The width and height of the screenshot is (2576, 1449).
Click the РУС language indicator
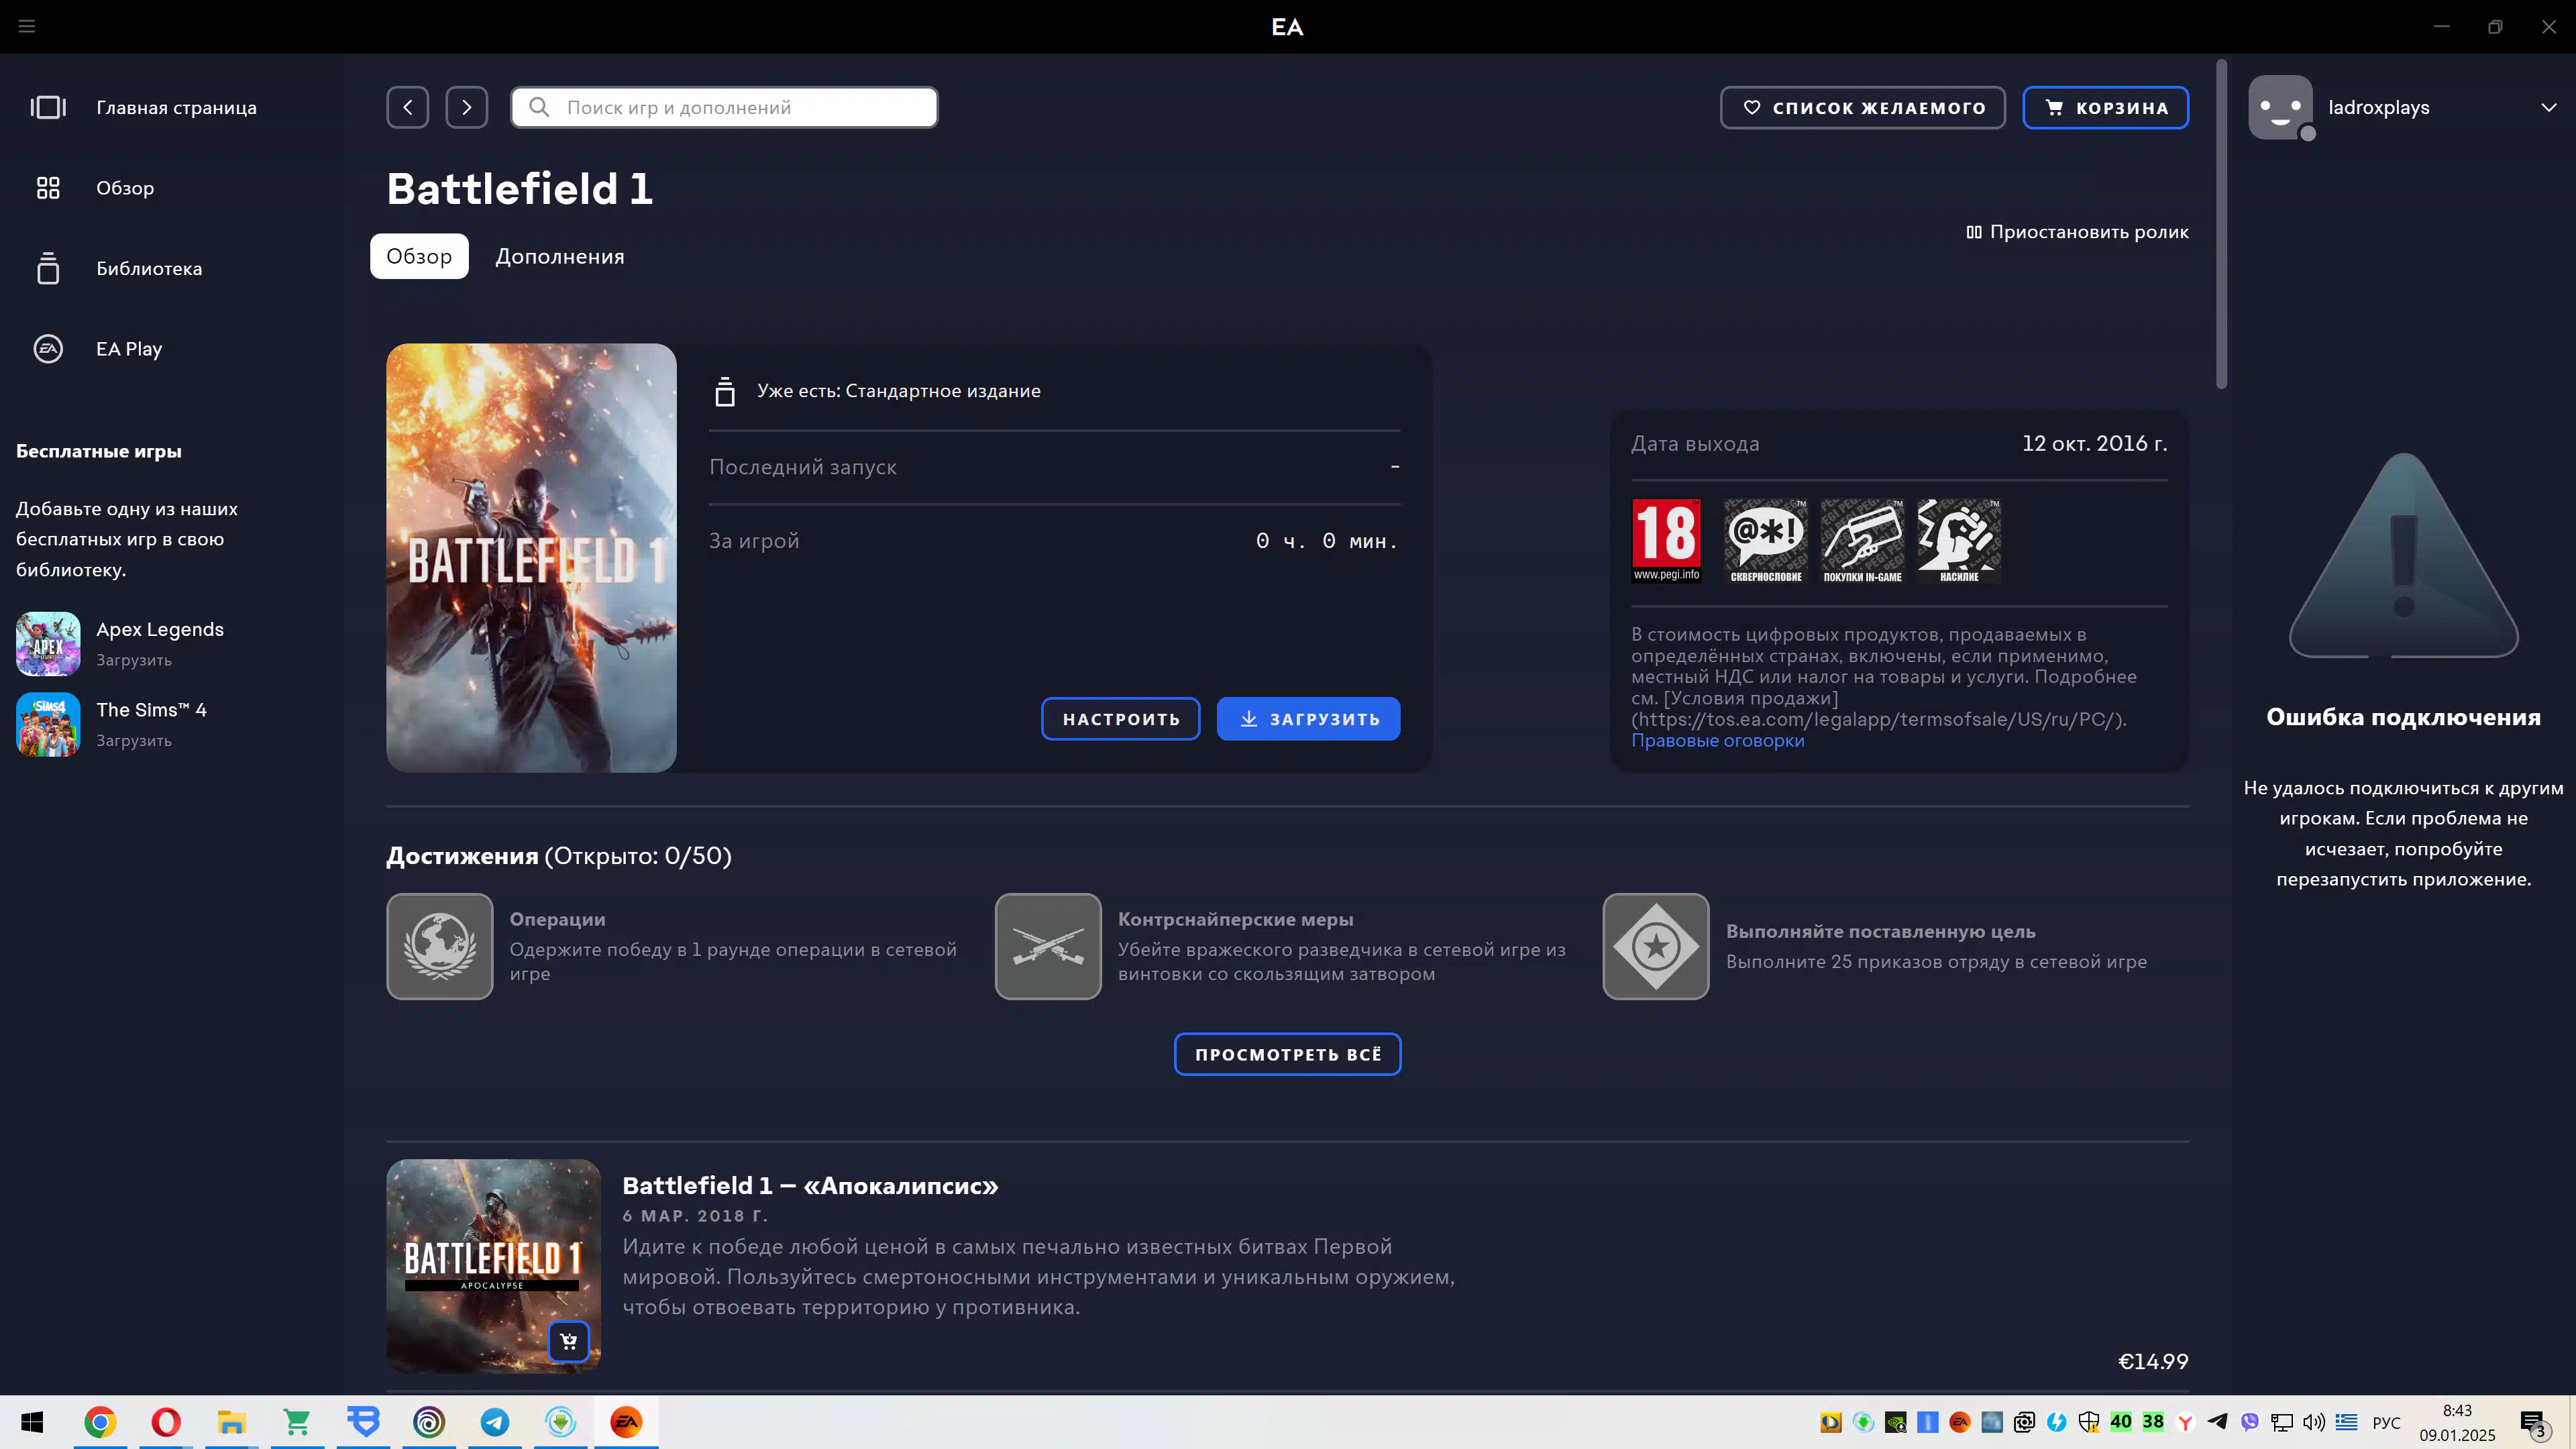pos(2386,1422)
